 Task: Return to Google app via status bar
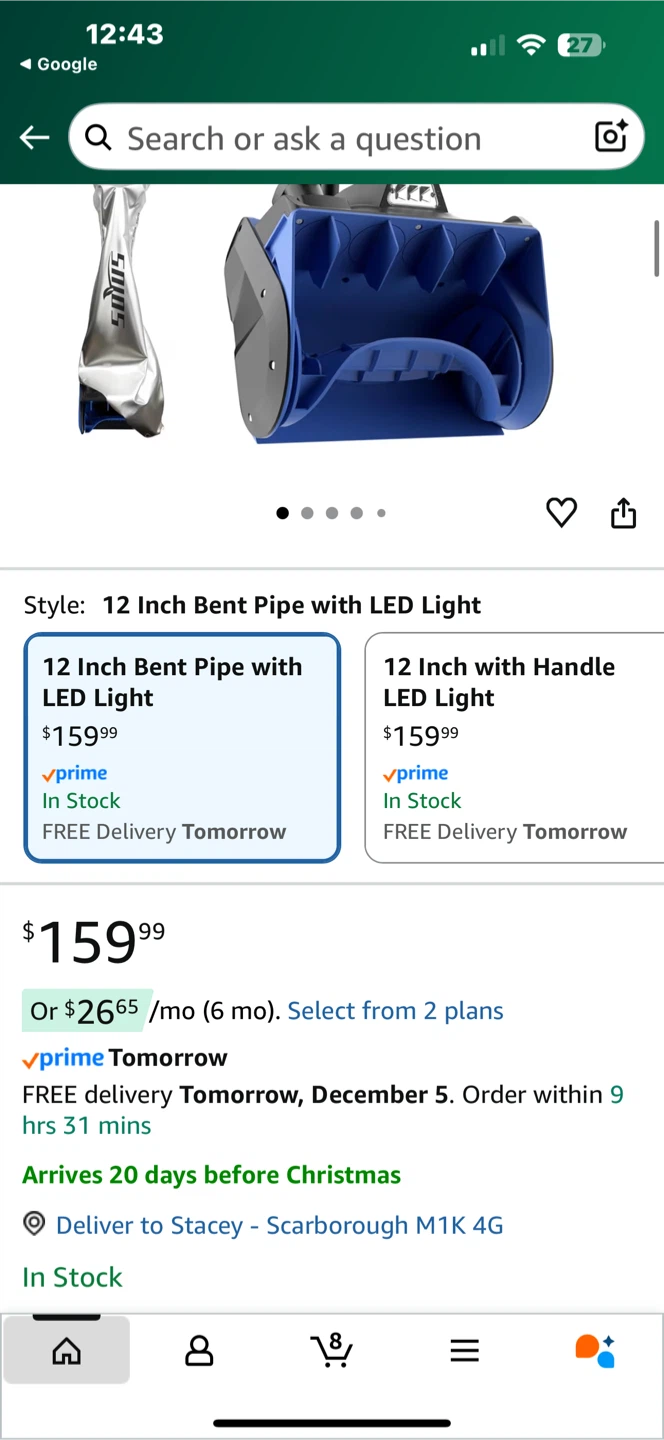[x=59, y=64]
